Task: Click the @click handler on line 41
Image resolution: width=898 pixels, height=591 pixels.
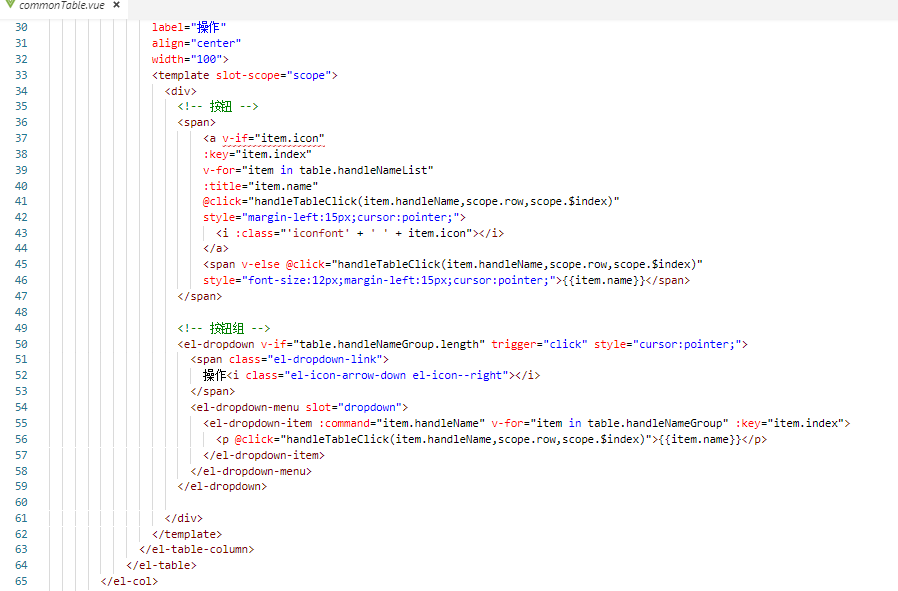Action: tap(411, 202)
